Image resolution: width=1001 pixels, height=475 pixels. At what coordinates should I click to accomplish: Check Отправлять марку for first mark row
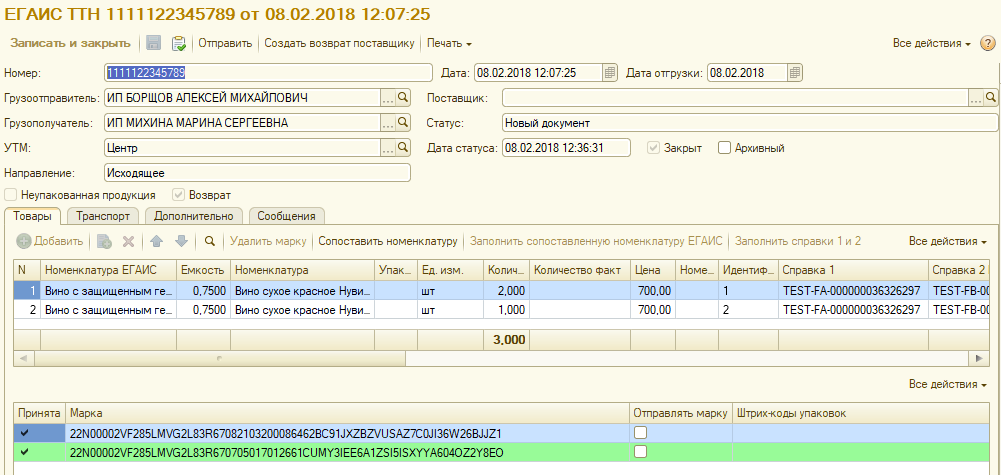[x=640, y=433]
